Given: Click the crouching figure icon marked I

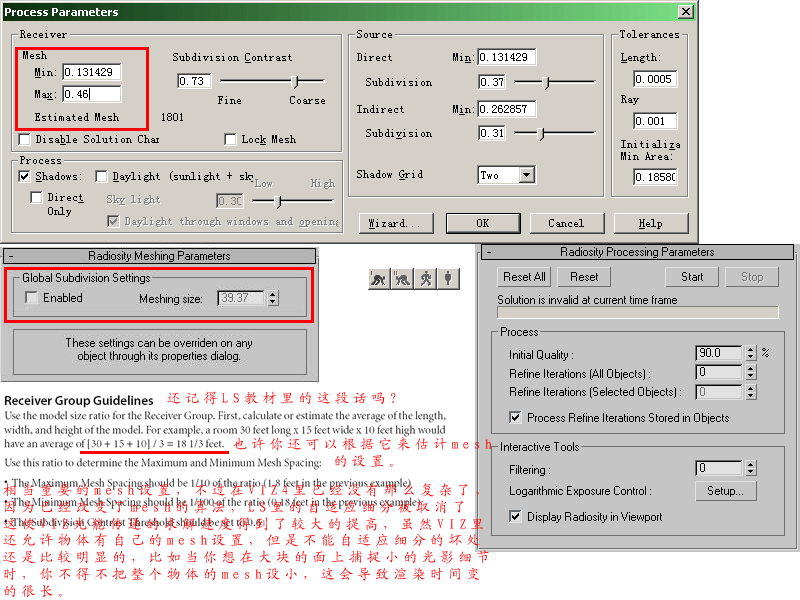Looking at the screenshot, I should [379, 279].
